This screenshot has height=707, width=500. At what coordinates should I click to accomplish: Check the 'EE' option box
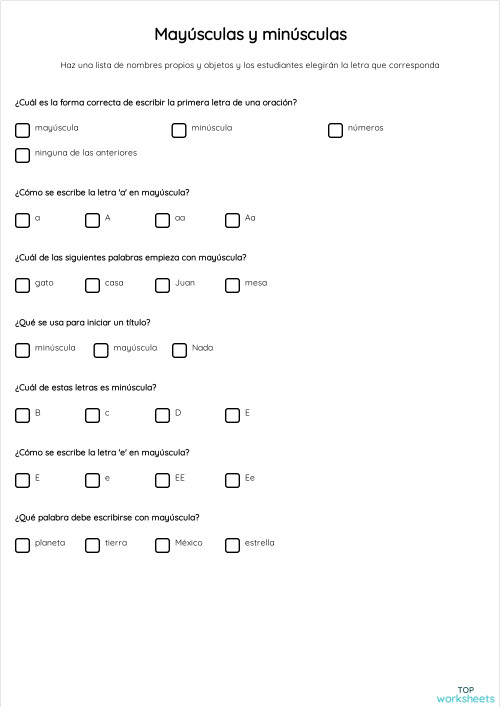click(x=162, y=480)
